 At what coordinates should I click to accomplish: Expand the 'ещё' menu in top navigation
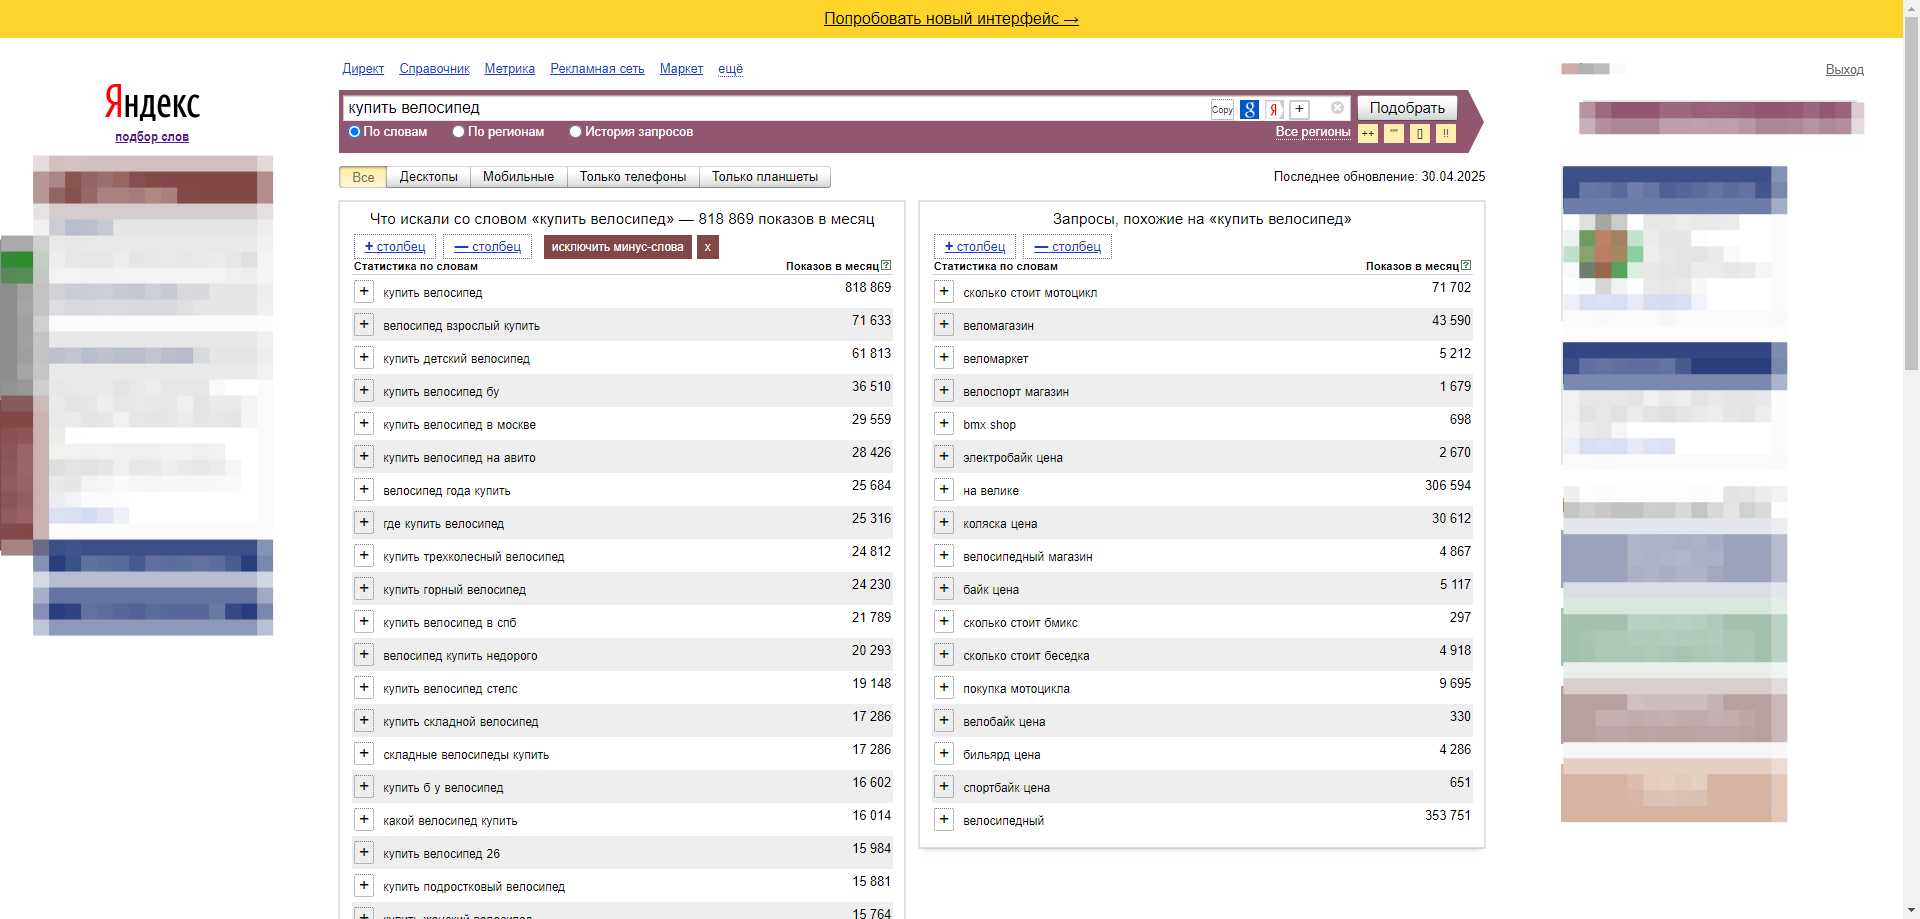(x=730, y=69)
